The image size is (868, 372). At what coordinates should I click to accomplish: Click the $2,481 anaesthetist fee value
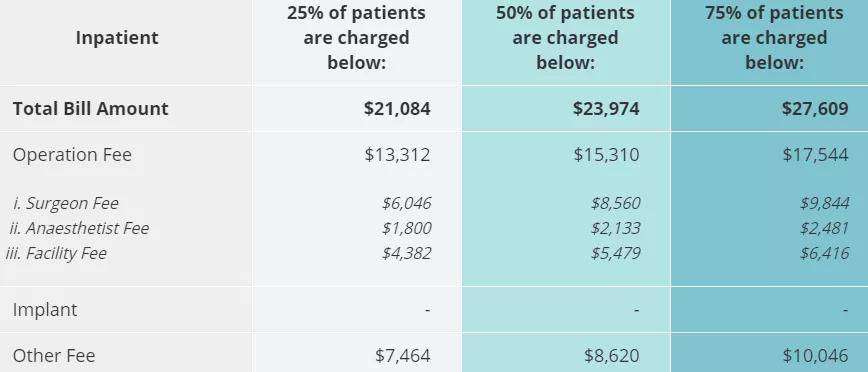824,228
